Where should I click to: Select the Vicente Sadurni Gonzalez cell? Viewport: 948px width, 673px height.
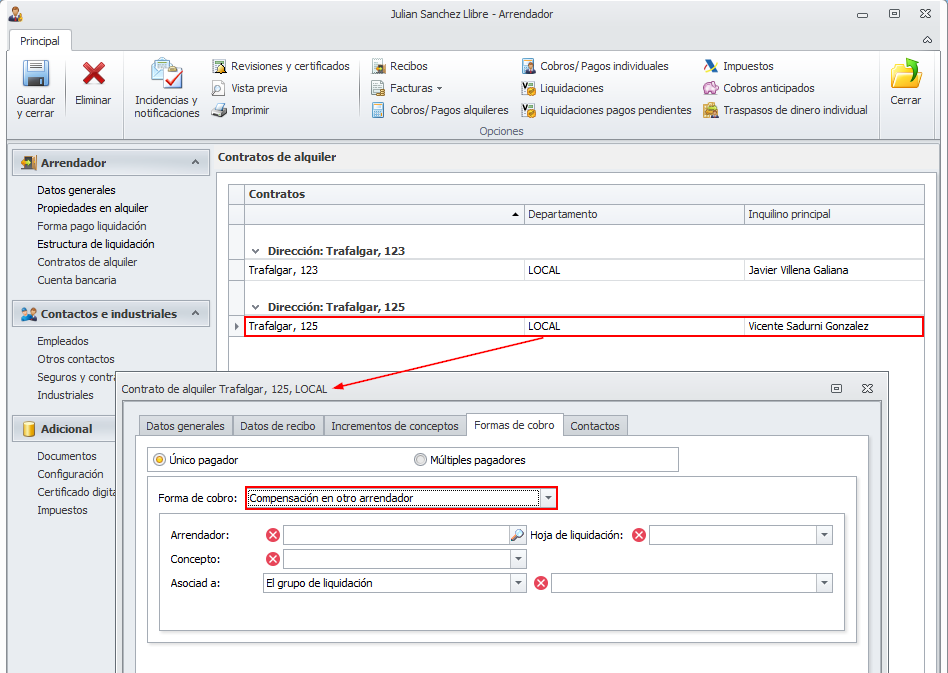pyautogui.click(x=834, y=326)
